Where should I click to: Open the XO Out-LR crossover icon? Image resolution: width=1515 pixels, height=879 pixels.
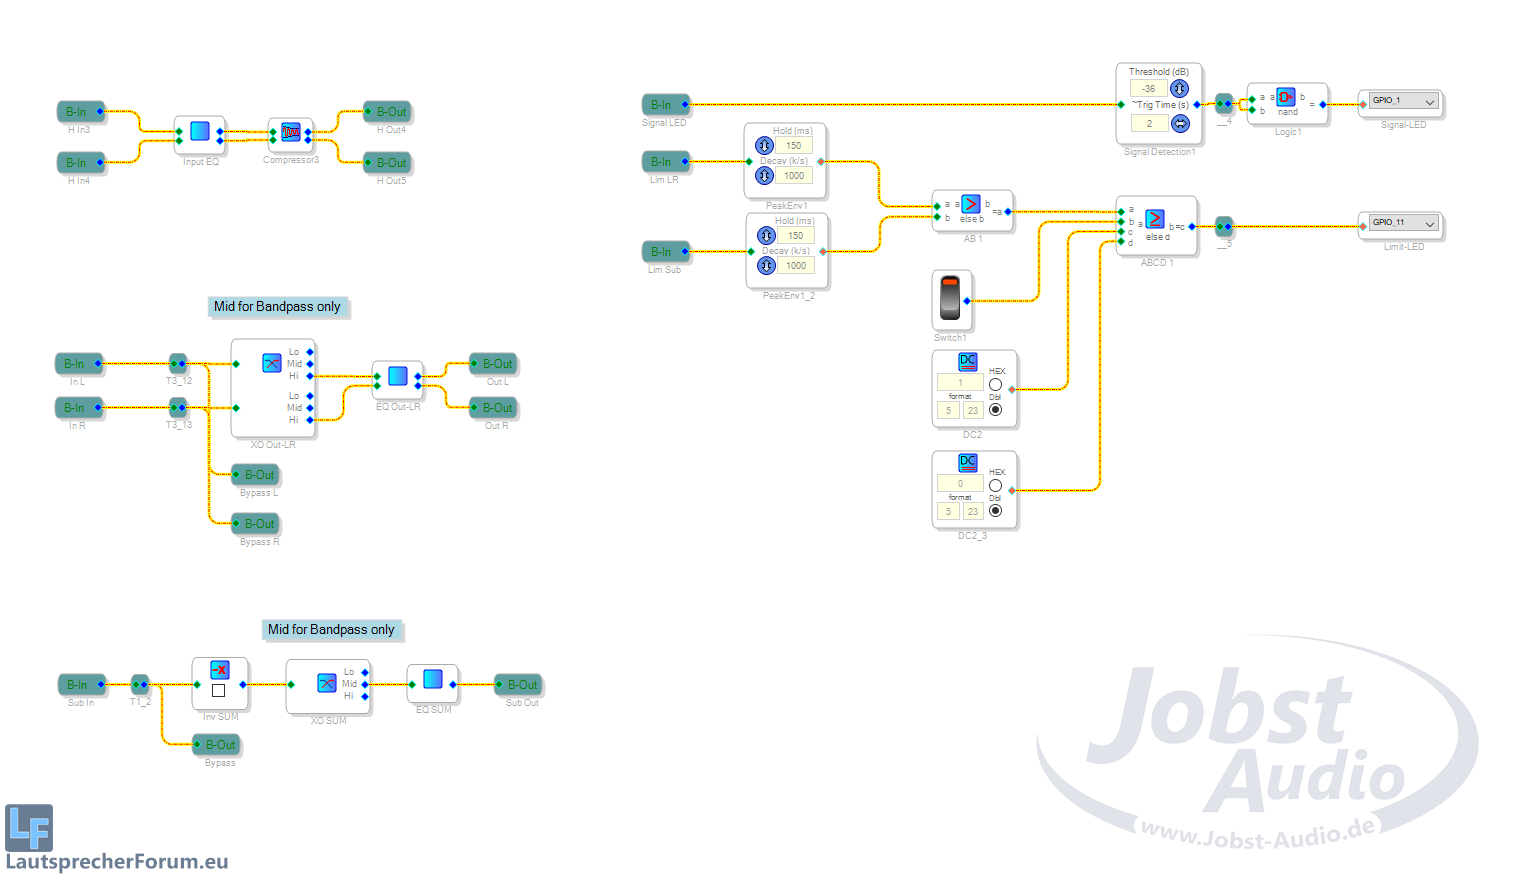tap(271, 363)
